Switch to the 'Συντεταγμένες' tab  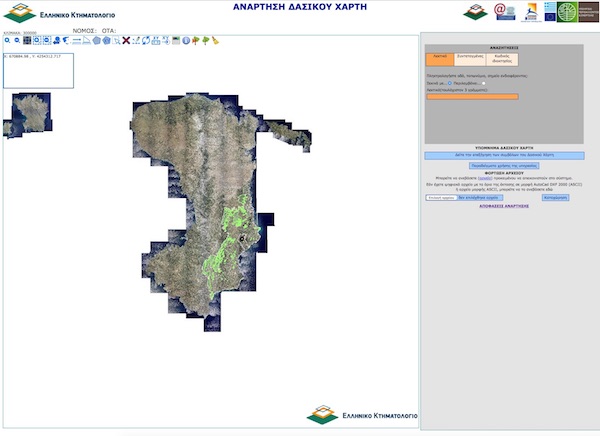470,59
